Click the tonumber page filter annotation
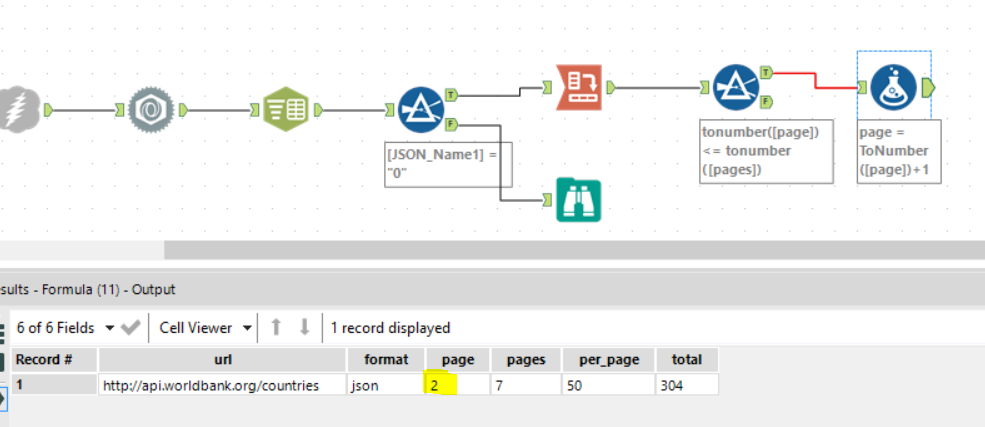 coord(766,151)
